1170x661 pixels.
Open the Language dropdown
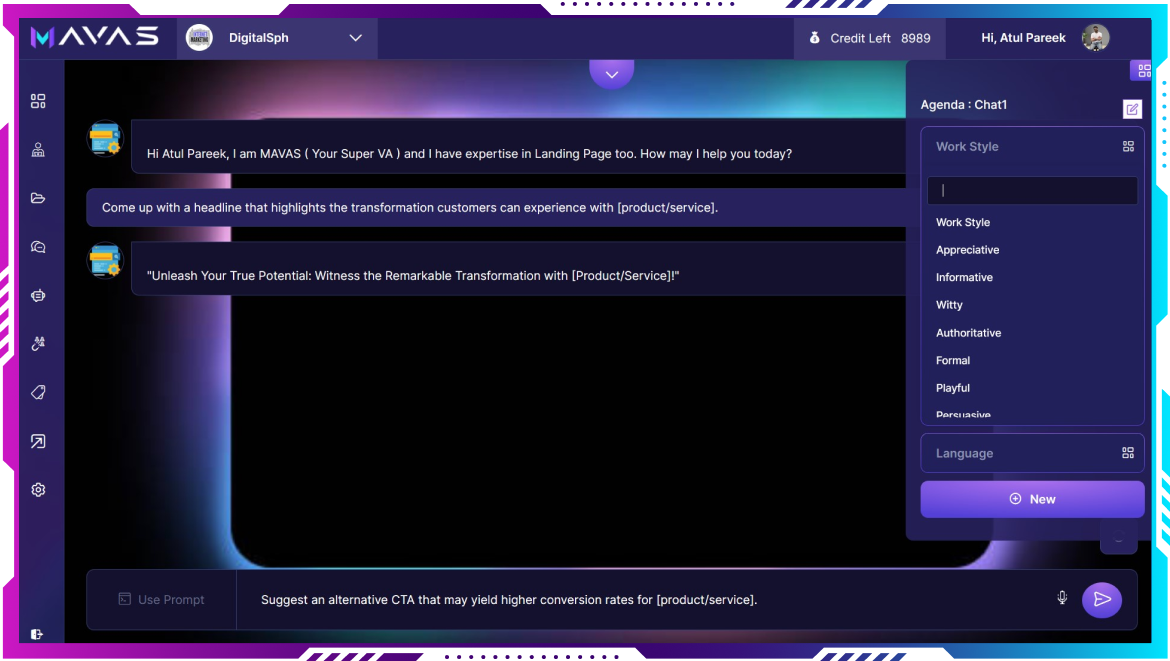click(x=1032, y=453)
